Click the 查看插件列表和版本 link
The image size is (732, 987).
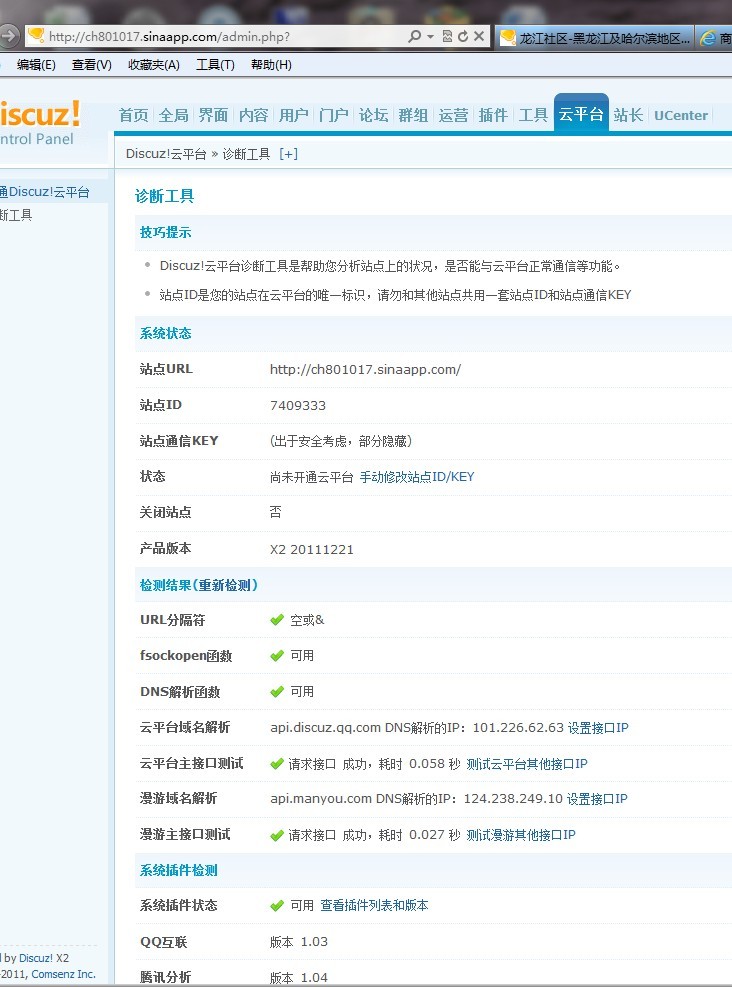[x=374, y=906]
